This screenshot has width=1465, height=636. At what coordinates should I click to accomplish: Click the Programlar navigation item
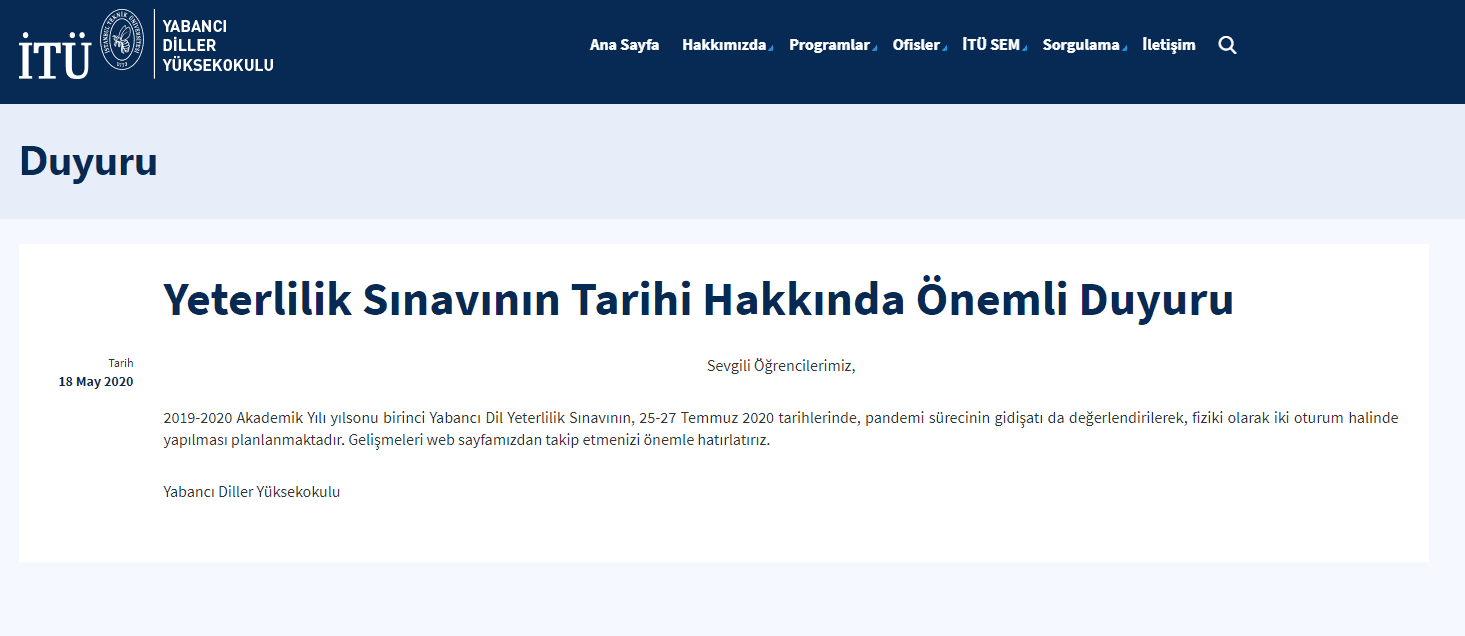(x=830, y=44)
